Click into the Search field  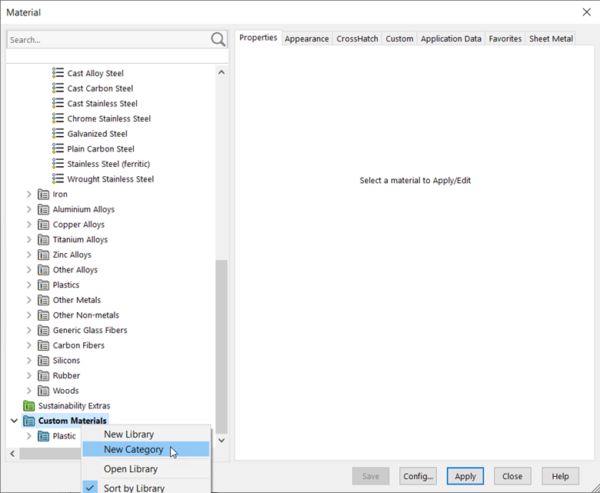tap(108, 39)
